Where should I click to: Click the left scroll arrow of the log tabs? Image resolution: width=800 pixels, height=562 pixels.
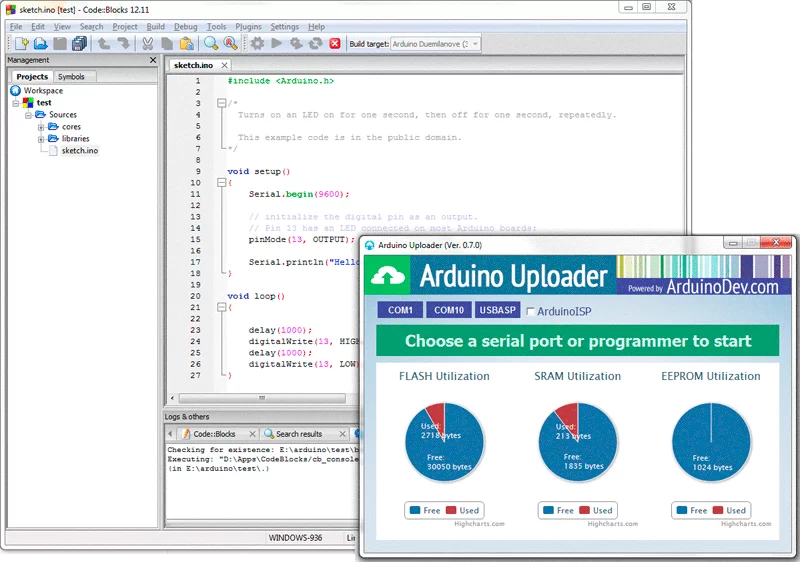coord(170,434)
